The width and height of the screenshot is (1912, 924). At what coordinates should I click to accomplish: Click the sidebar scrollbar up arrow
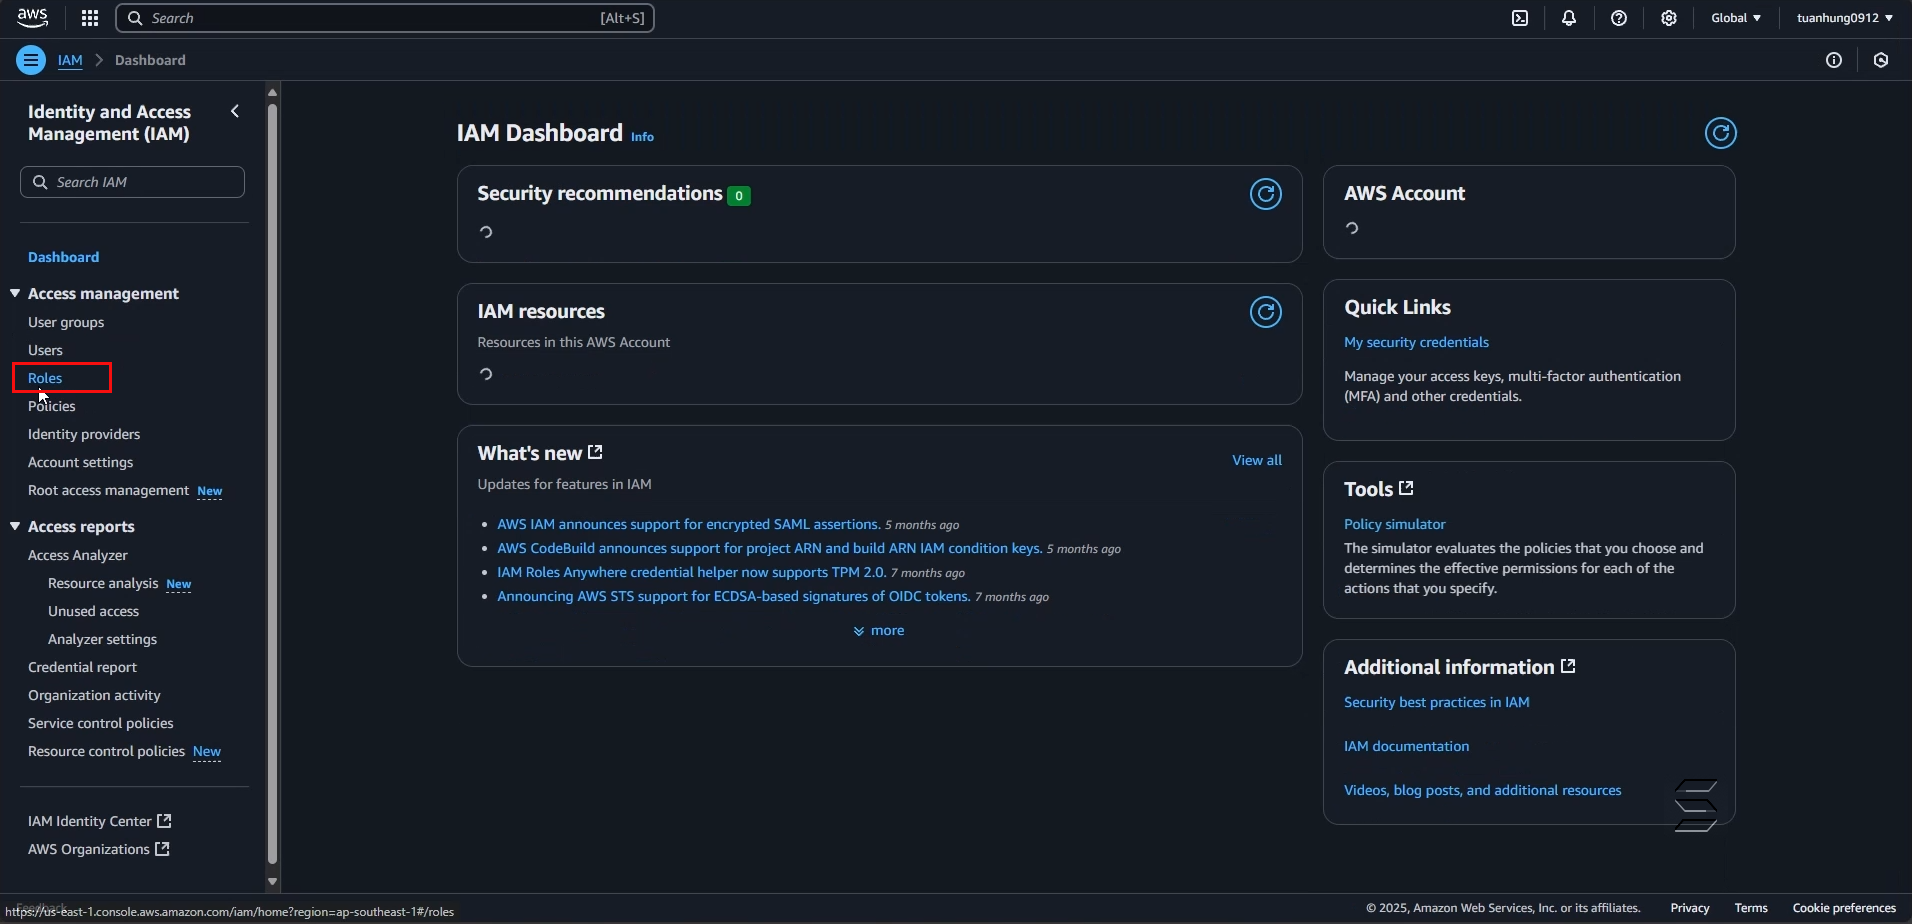pyautogui.click(x=272, y=93)
